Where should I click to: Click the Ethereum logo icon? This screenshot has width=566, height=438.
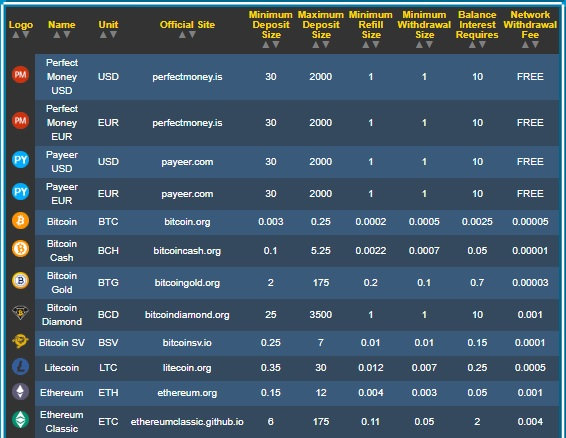20,391
